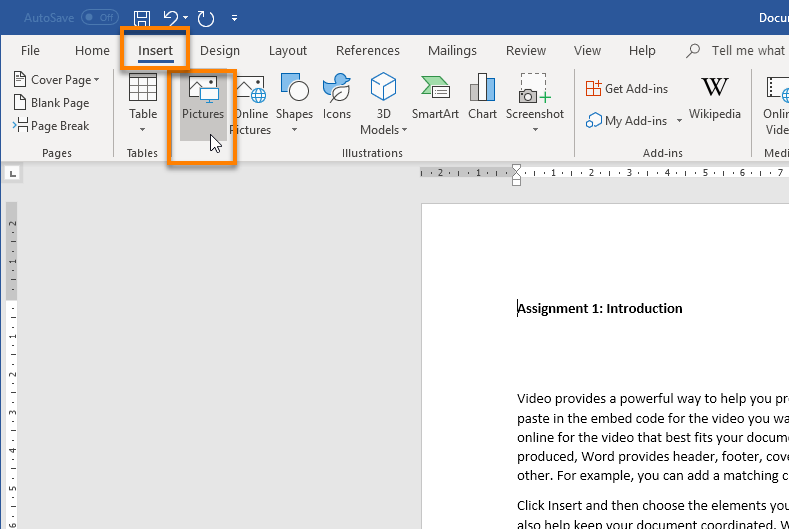
Task: Click the tab selector at ruler corner
Action: [x=13, y=174]
